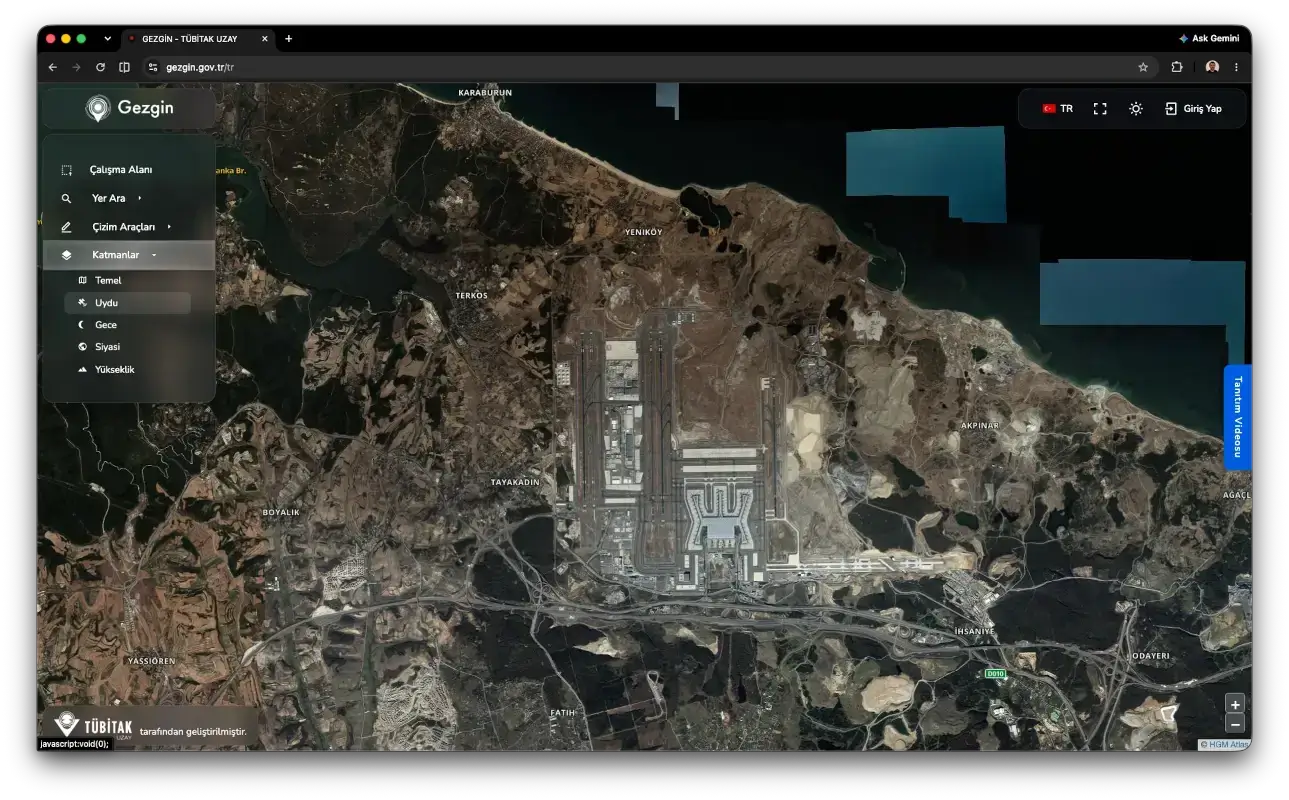Click the TÜBİTAK UZAY logo
The height and width of the screenshot is (800, 1289).
(x=93, y=726)
